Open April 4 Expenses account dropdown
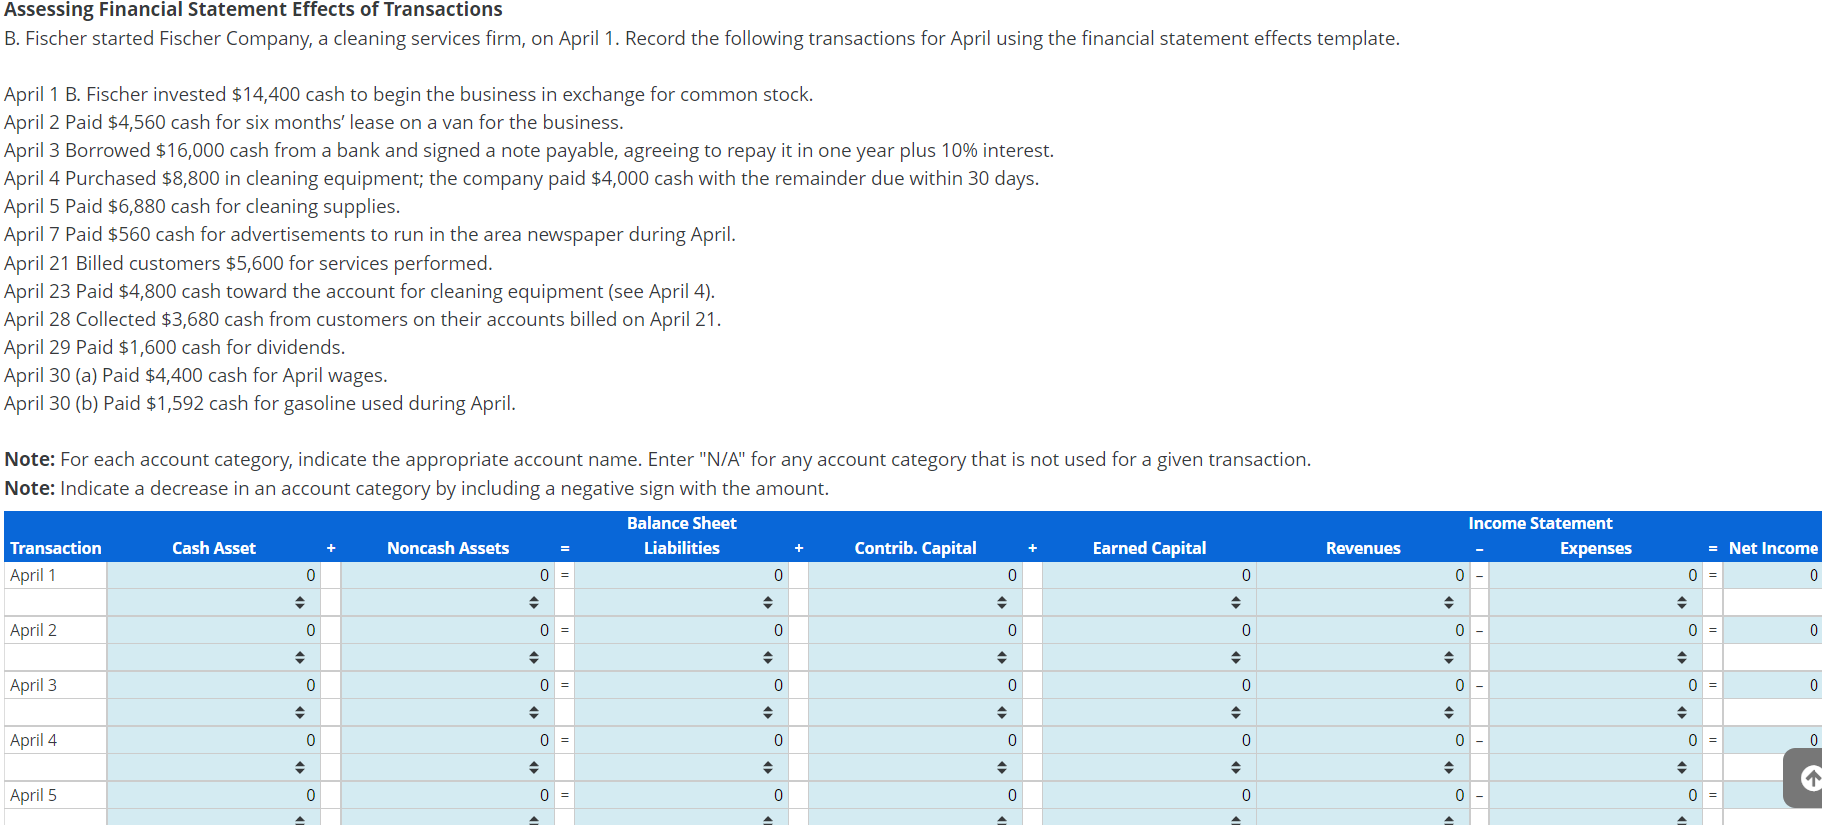This screenshot has width=1822, height=825. [1596, 767]
